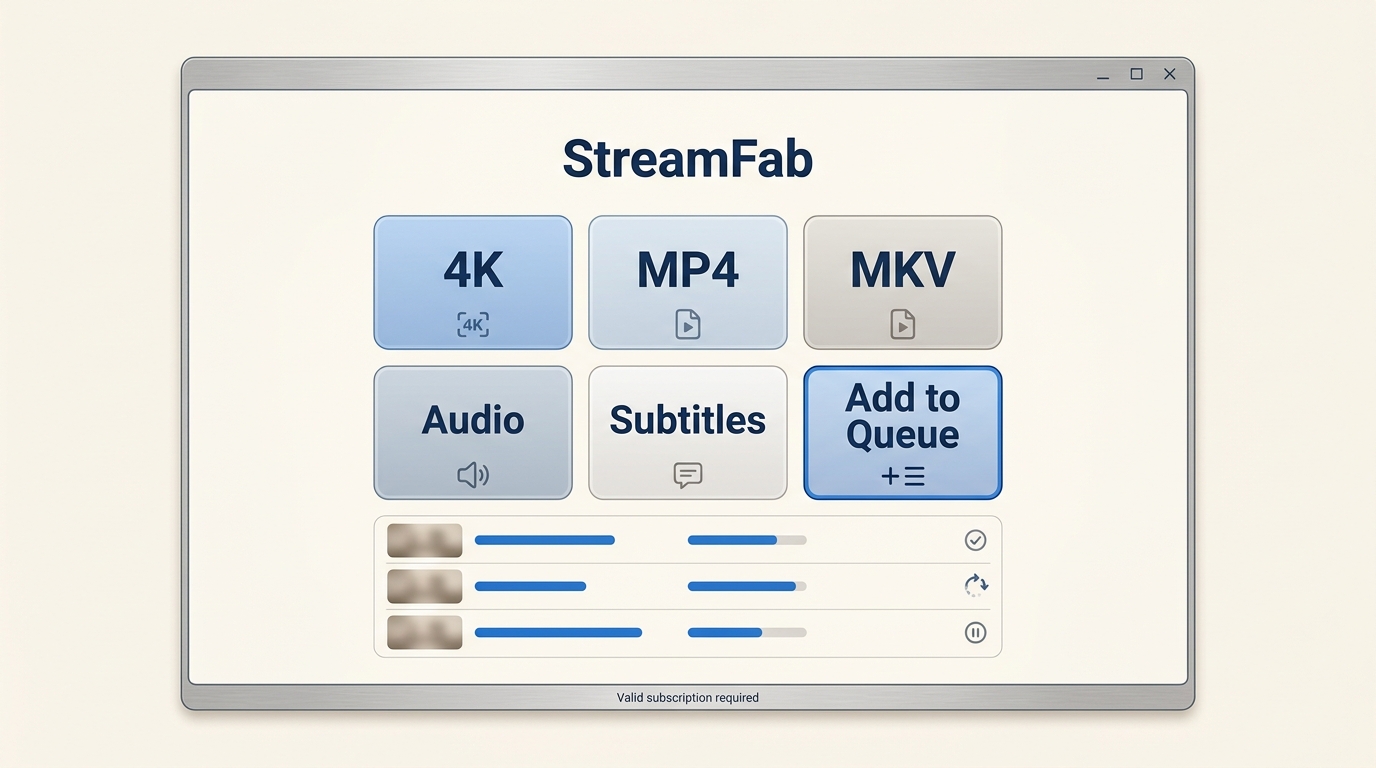1376x768 pixels.
Task: Open the second queue item thumbnail
Action: click(425, 586)
